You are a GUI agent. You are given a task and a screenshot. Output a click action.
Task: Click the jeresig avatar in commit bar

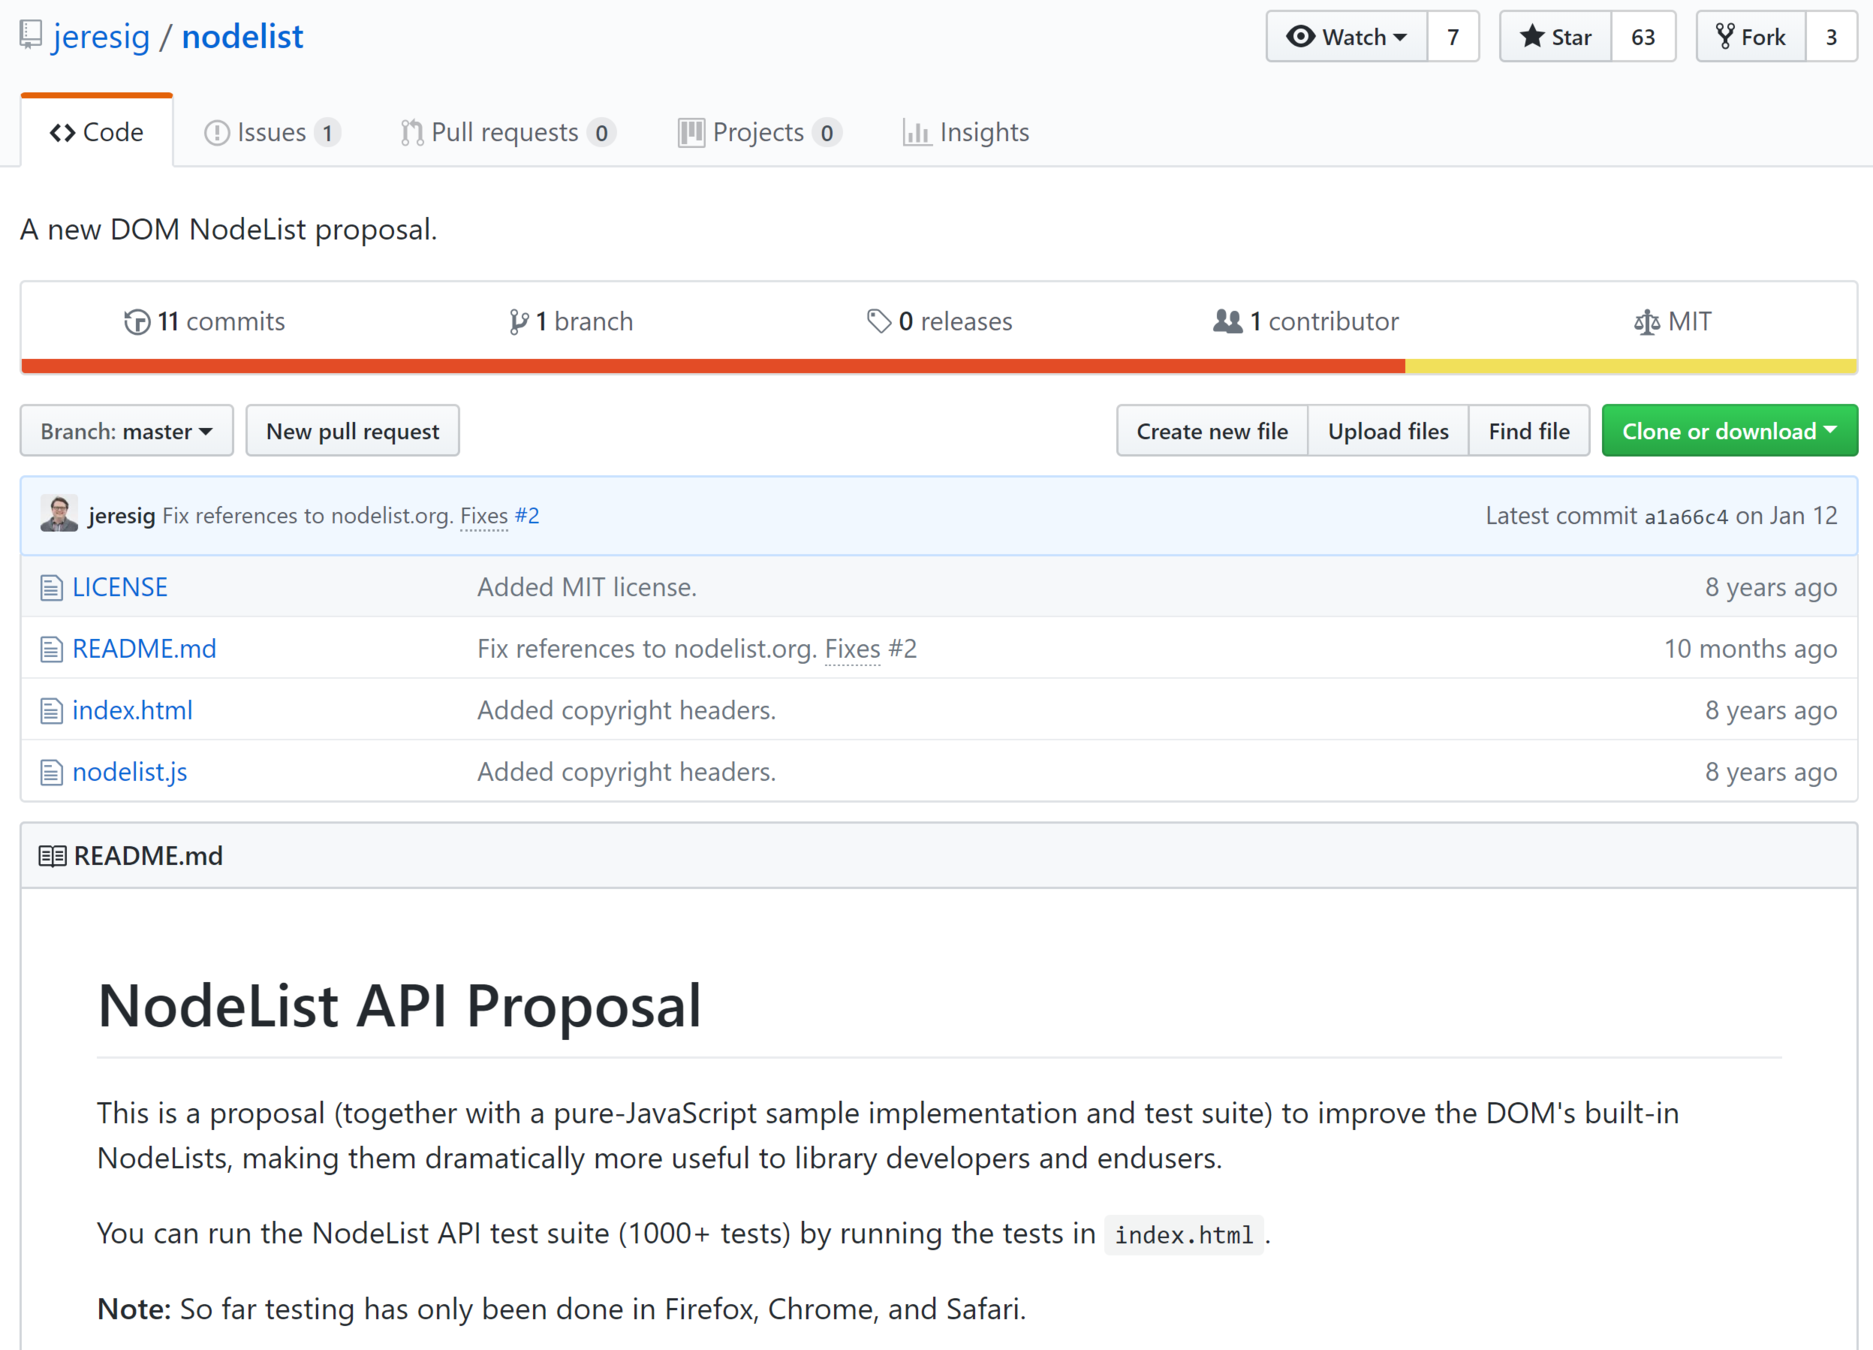pyautogui.click(x=59, y=514)
